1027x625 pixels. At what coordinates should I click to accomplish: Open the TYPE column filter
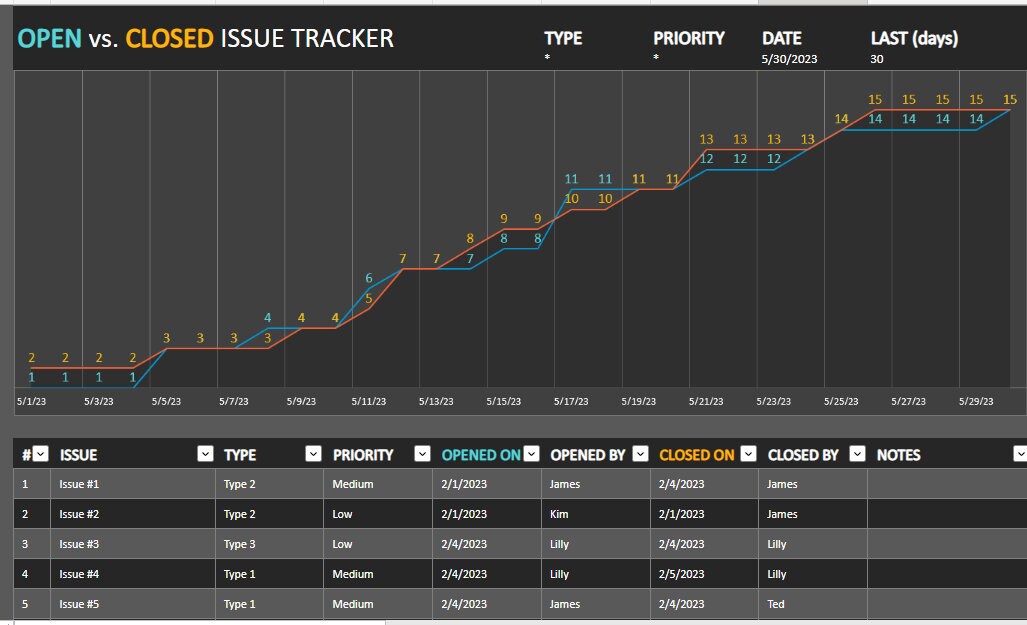(313, 454)
